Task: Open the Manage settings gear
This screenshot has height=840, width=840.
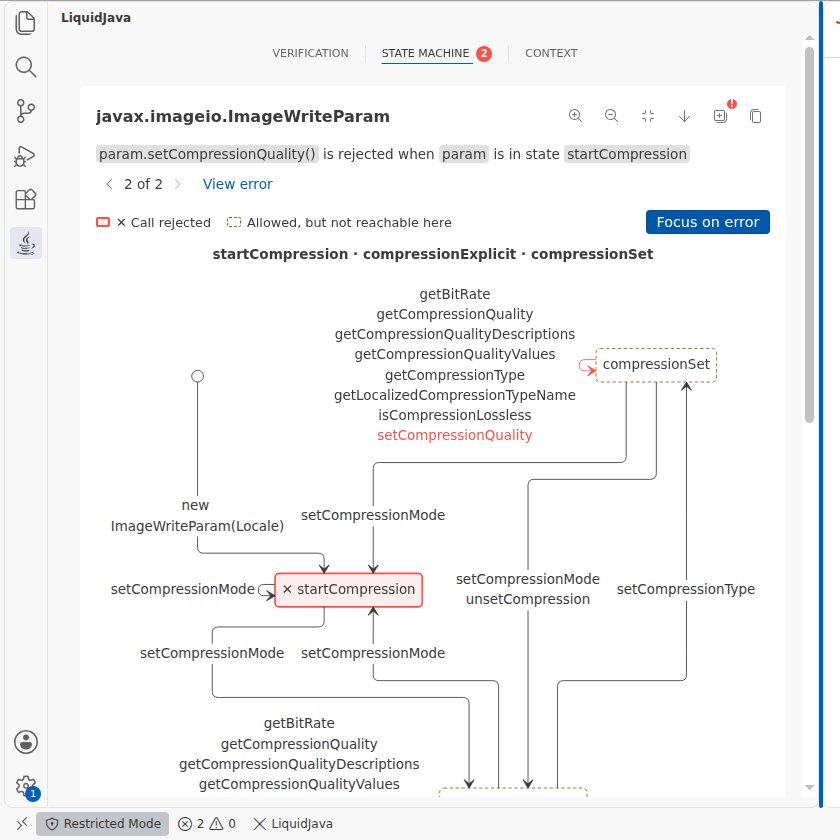Action: pyautogui.click(x=26, y=786)
